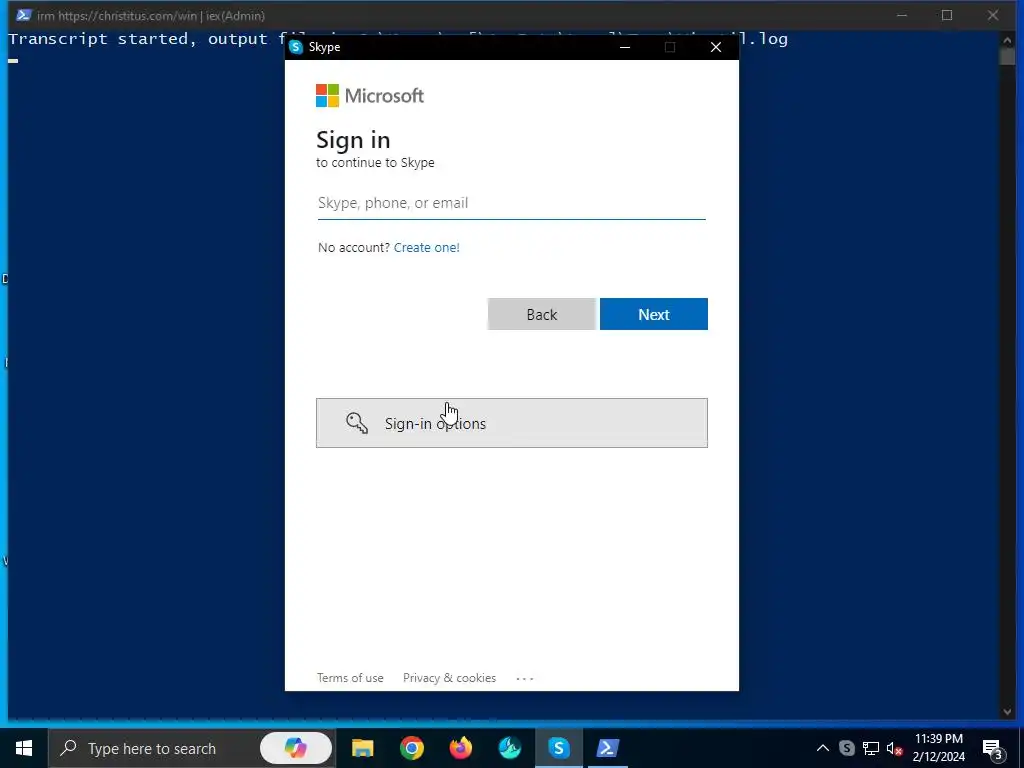Select the Skype taskbar icon
Image resolution: width=1024 pixels, height=768 pixels.
point(558,748)
